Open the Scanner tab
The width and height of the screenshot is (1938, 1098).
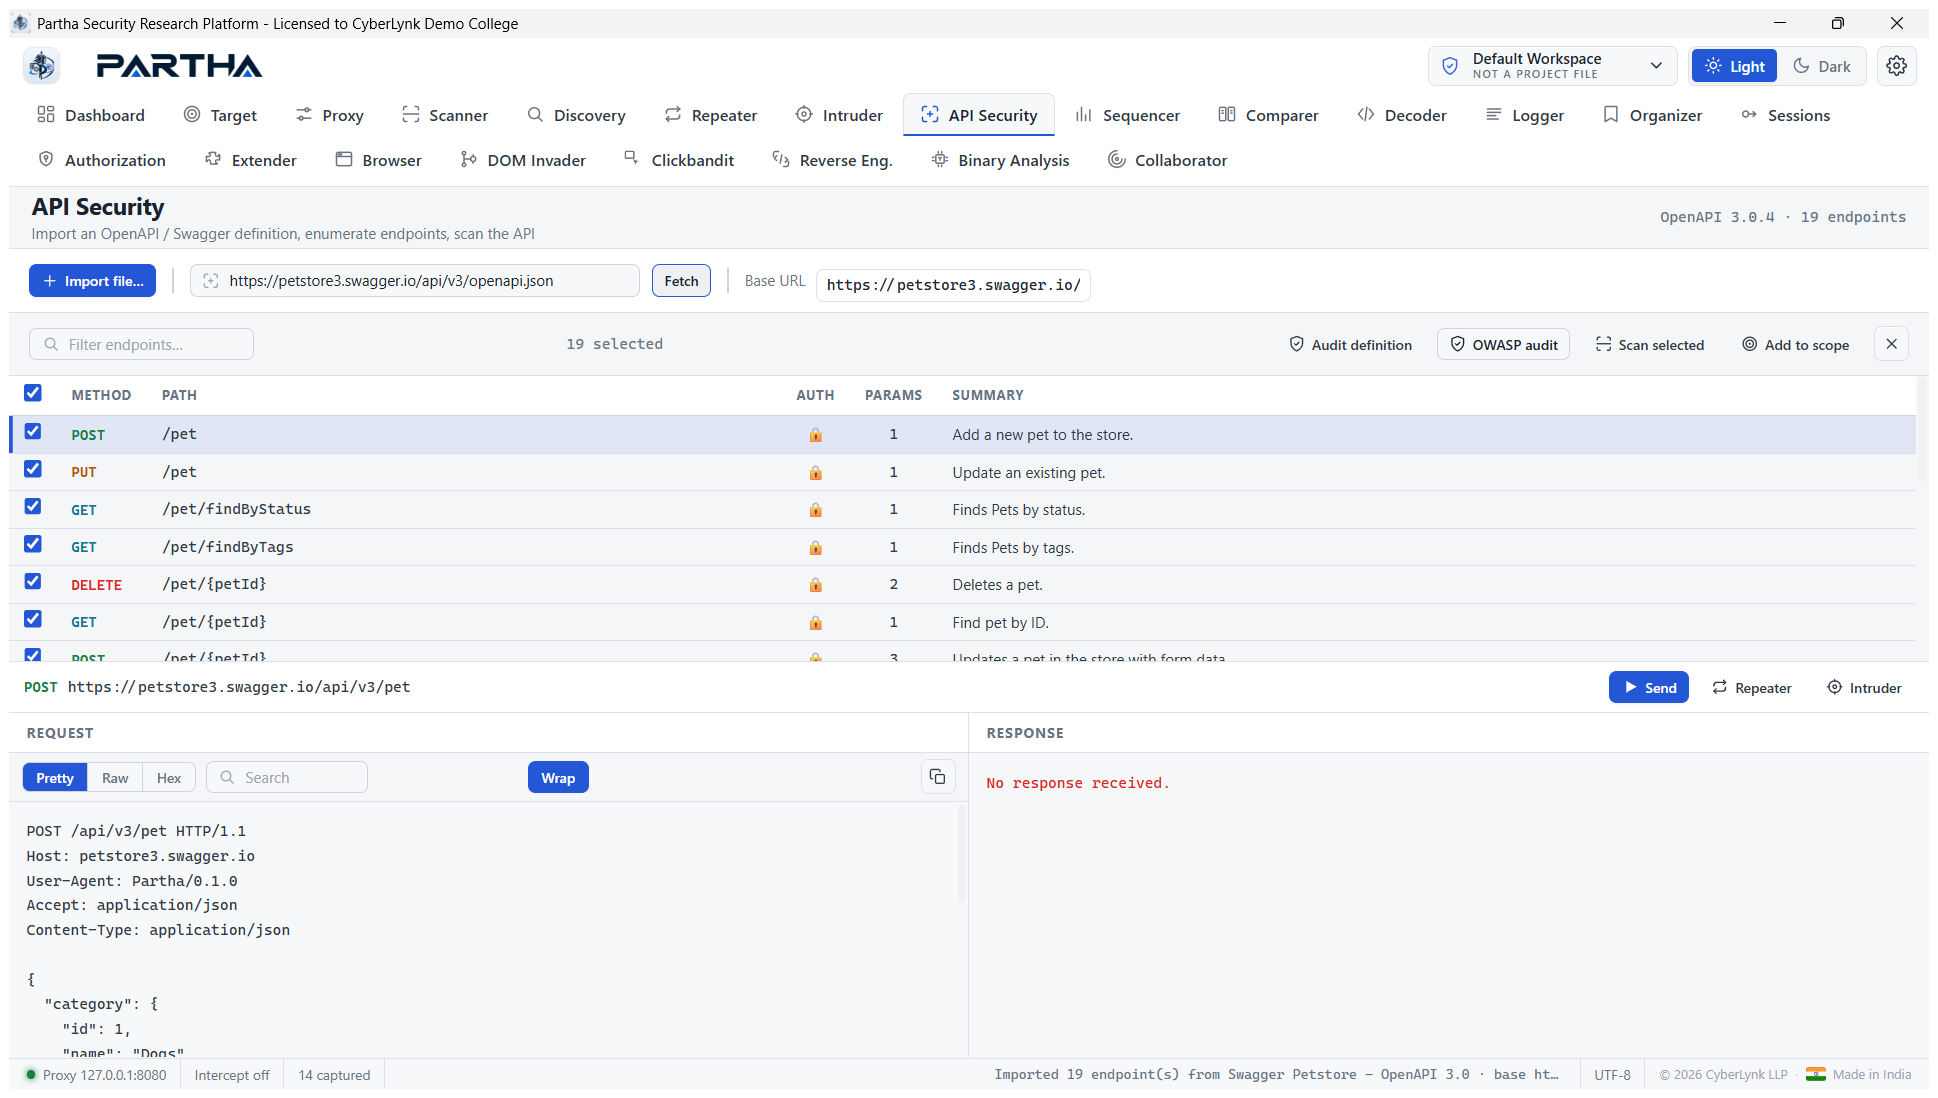coord(445,115)
